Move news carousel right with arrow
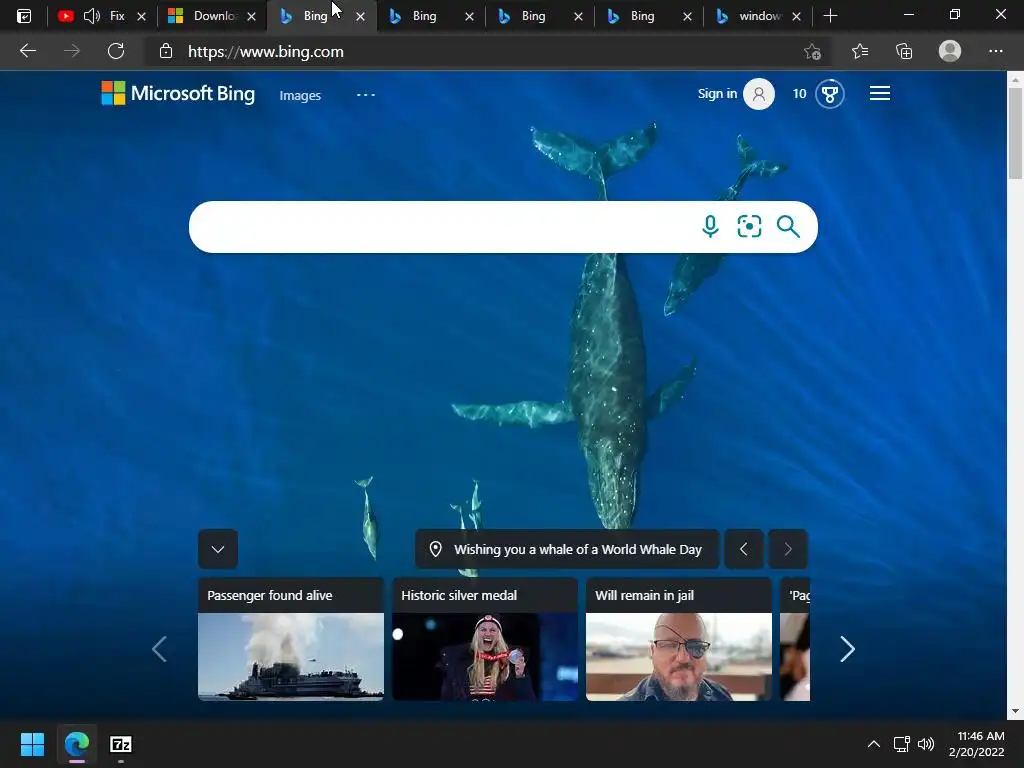Viewport: 1024px width, 768px height. [x=847, y=649]
